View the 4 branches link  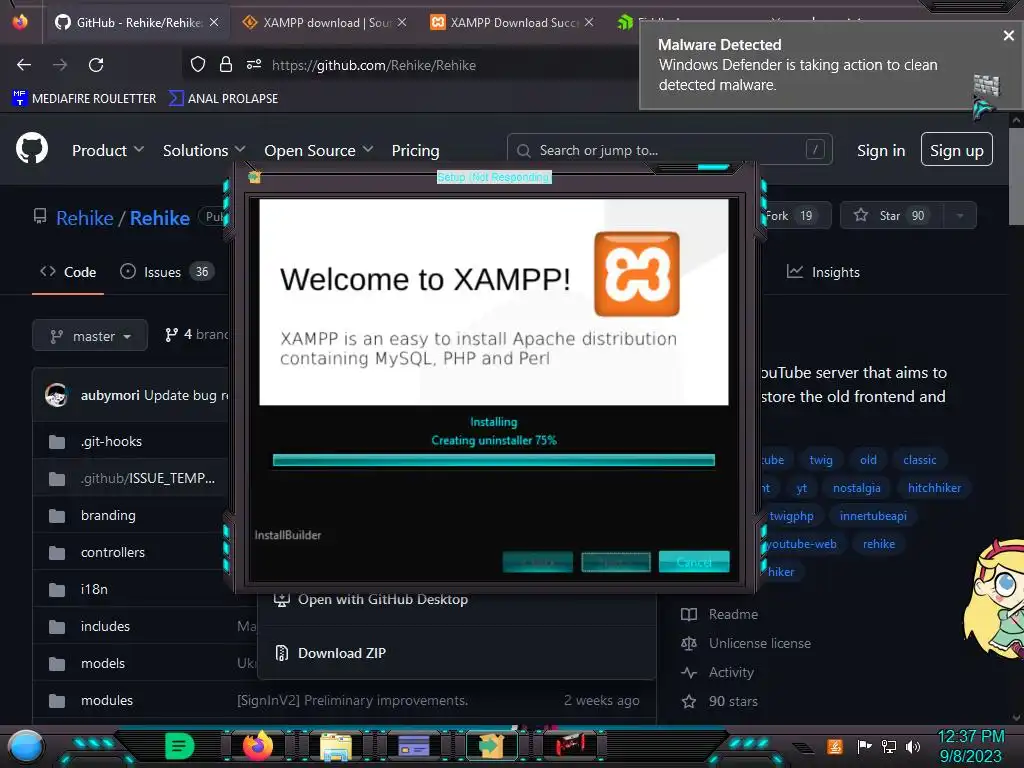point(196,334)
